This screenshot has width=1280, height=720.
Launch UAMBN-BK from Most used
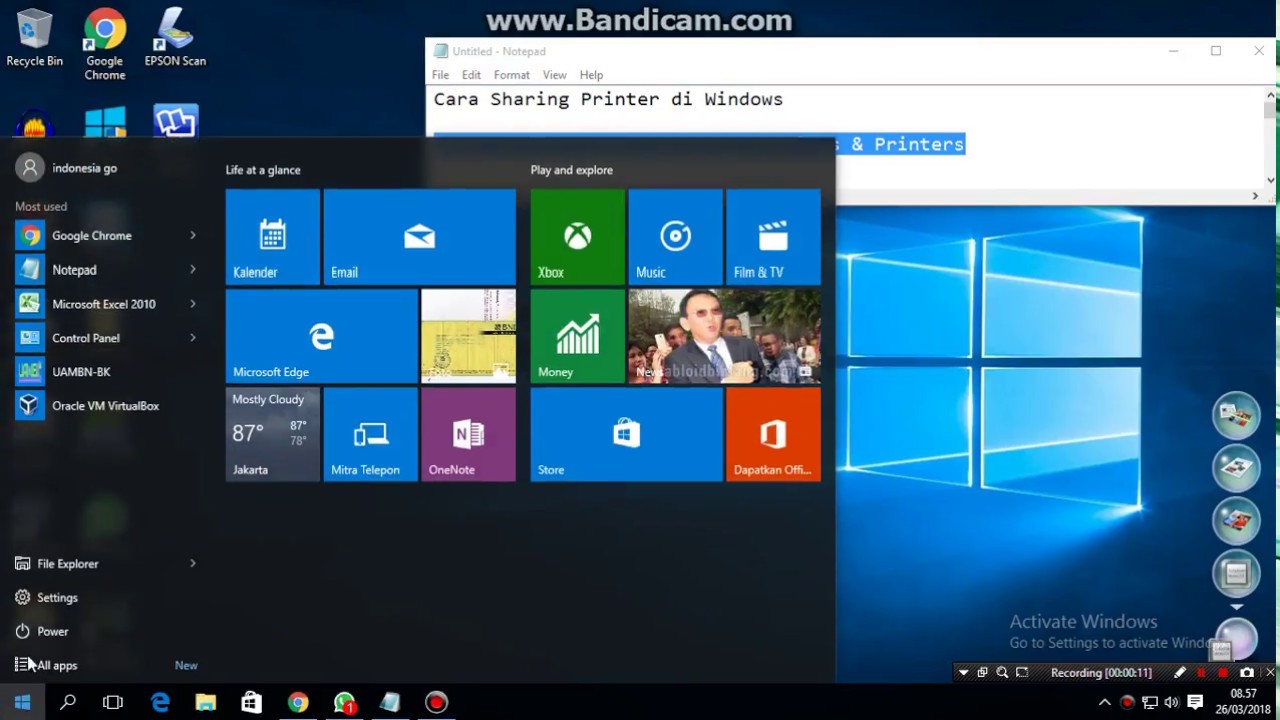click(81, 372)
